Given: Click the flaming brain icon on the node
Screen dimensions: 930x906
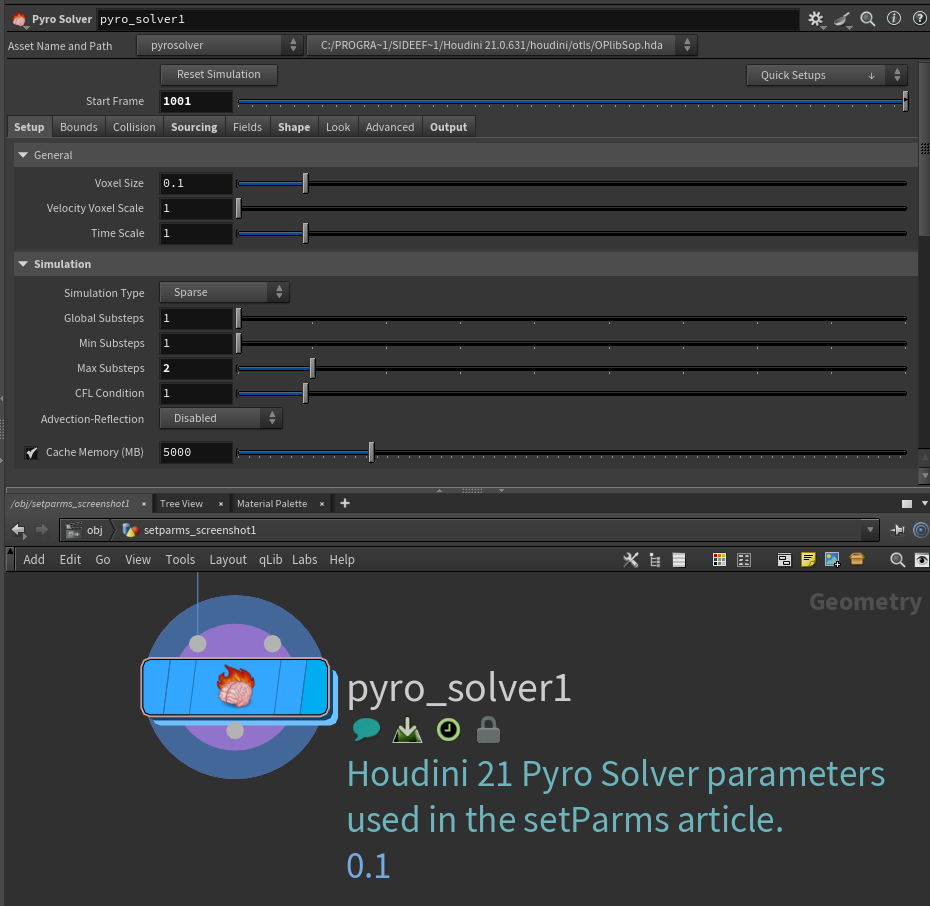Looking at the screenshot, I should [x=235, y=686].
